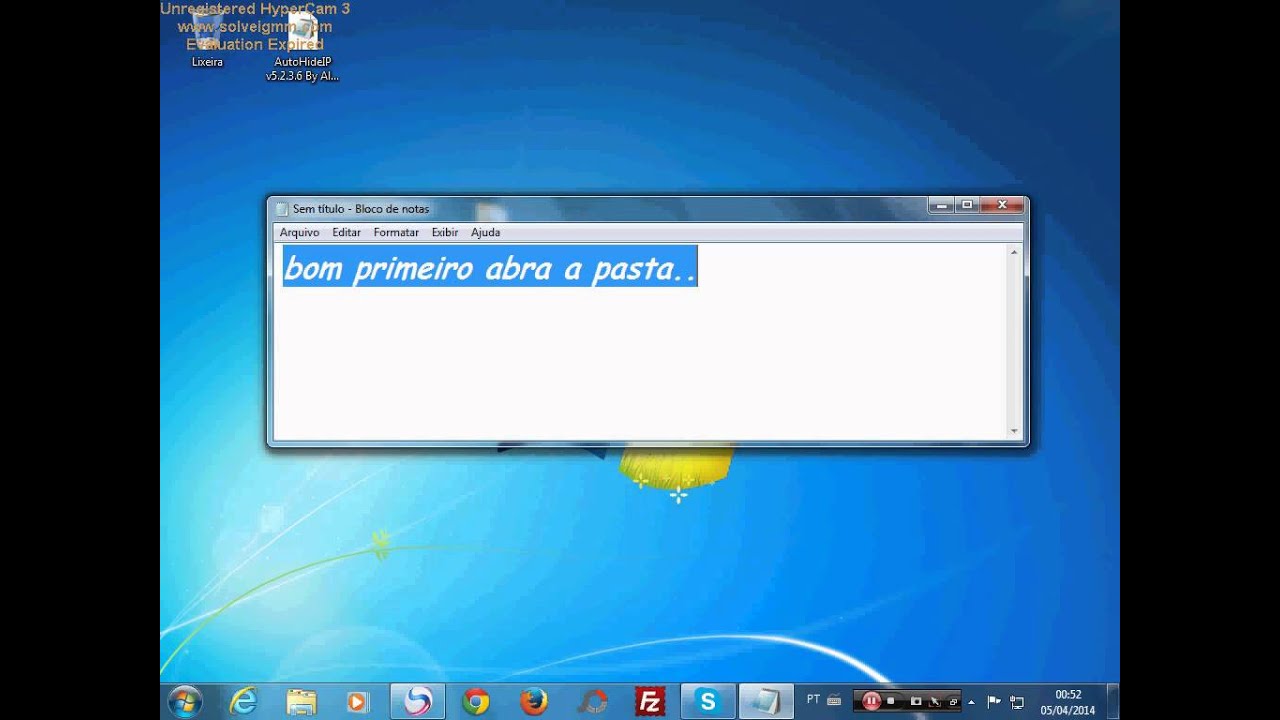Click the Notepad taskbar button
Screen dimensions: 1280x720
coord(766,702)
